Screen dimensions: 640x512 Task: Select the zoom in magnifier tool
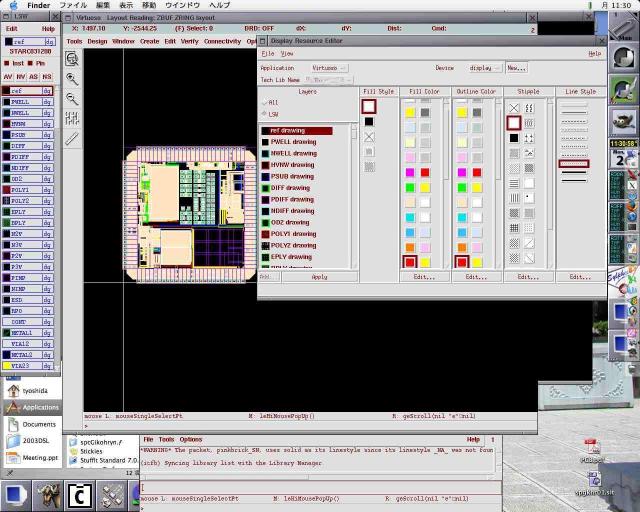click(72, 79)
